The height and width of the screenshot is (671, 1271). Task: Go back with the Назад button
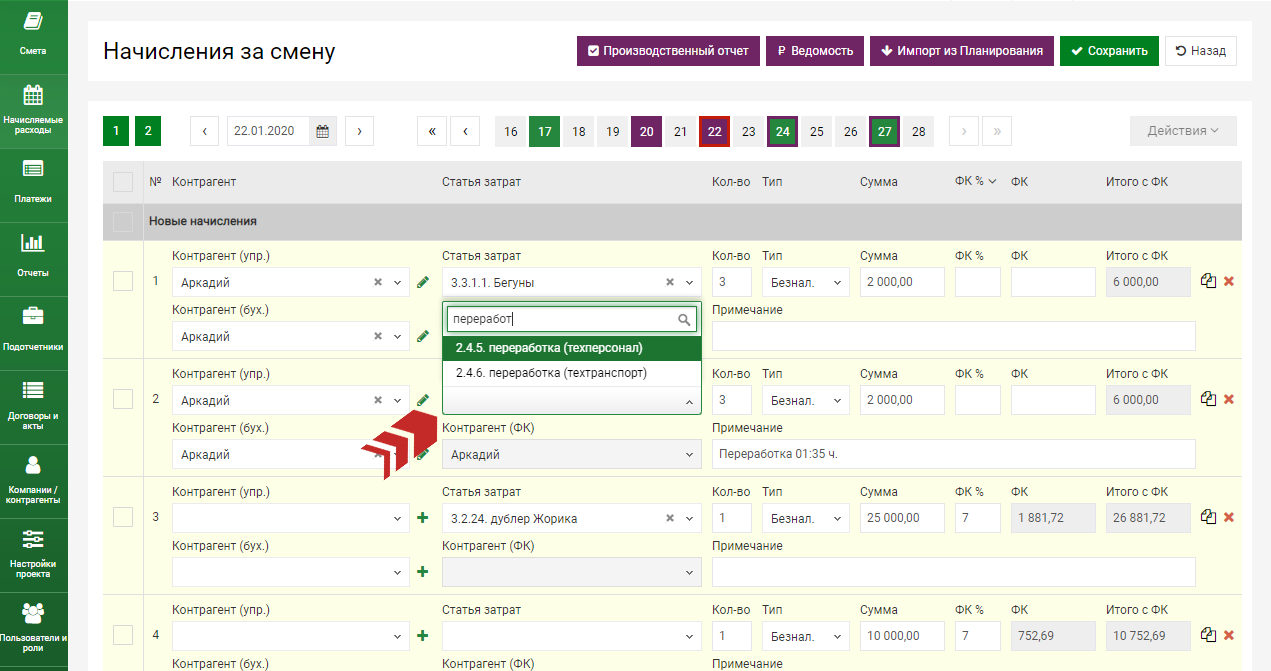click(1201, 51)
